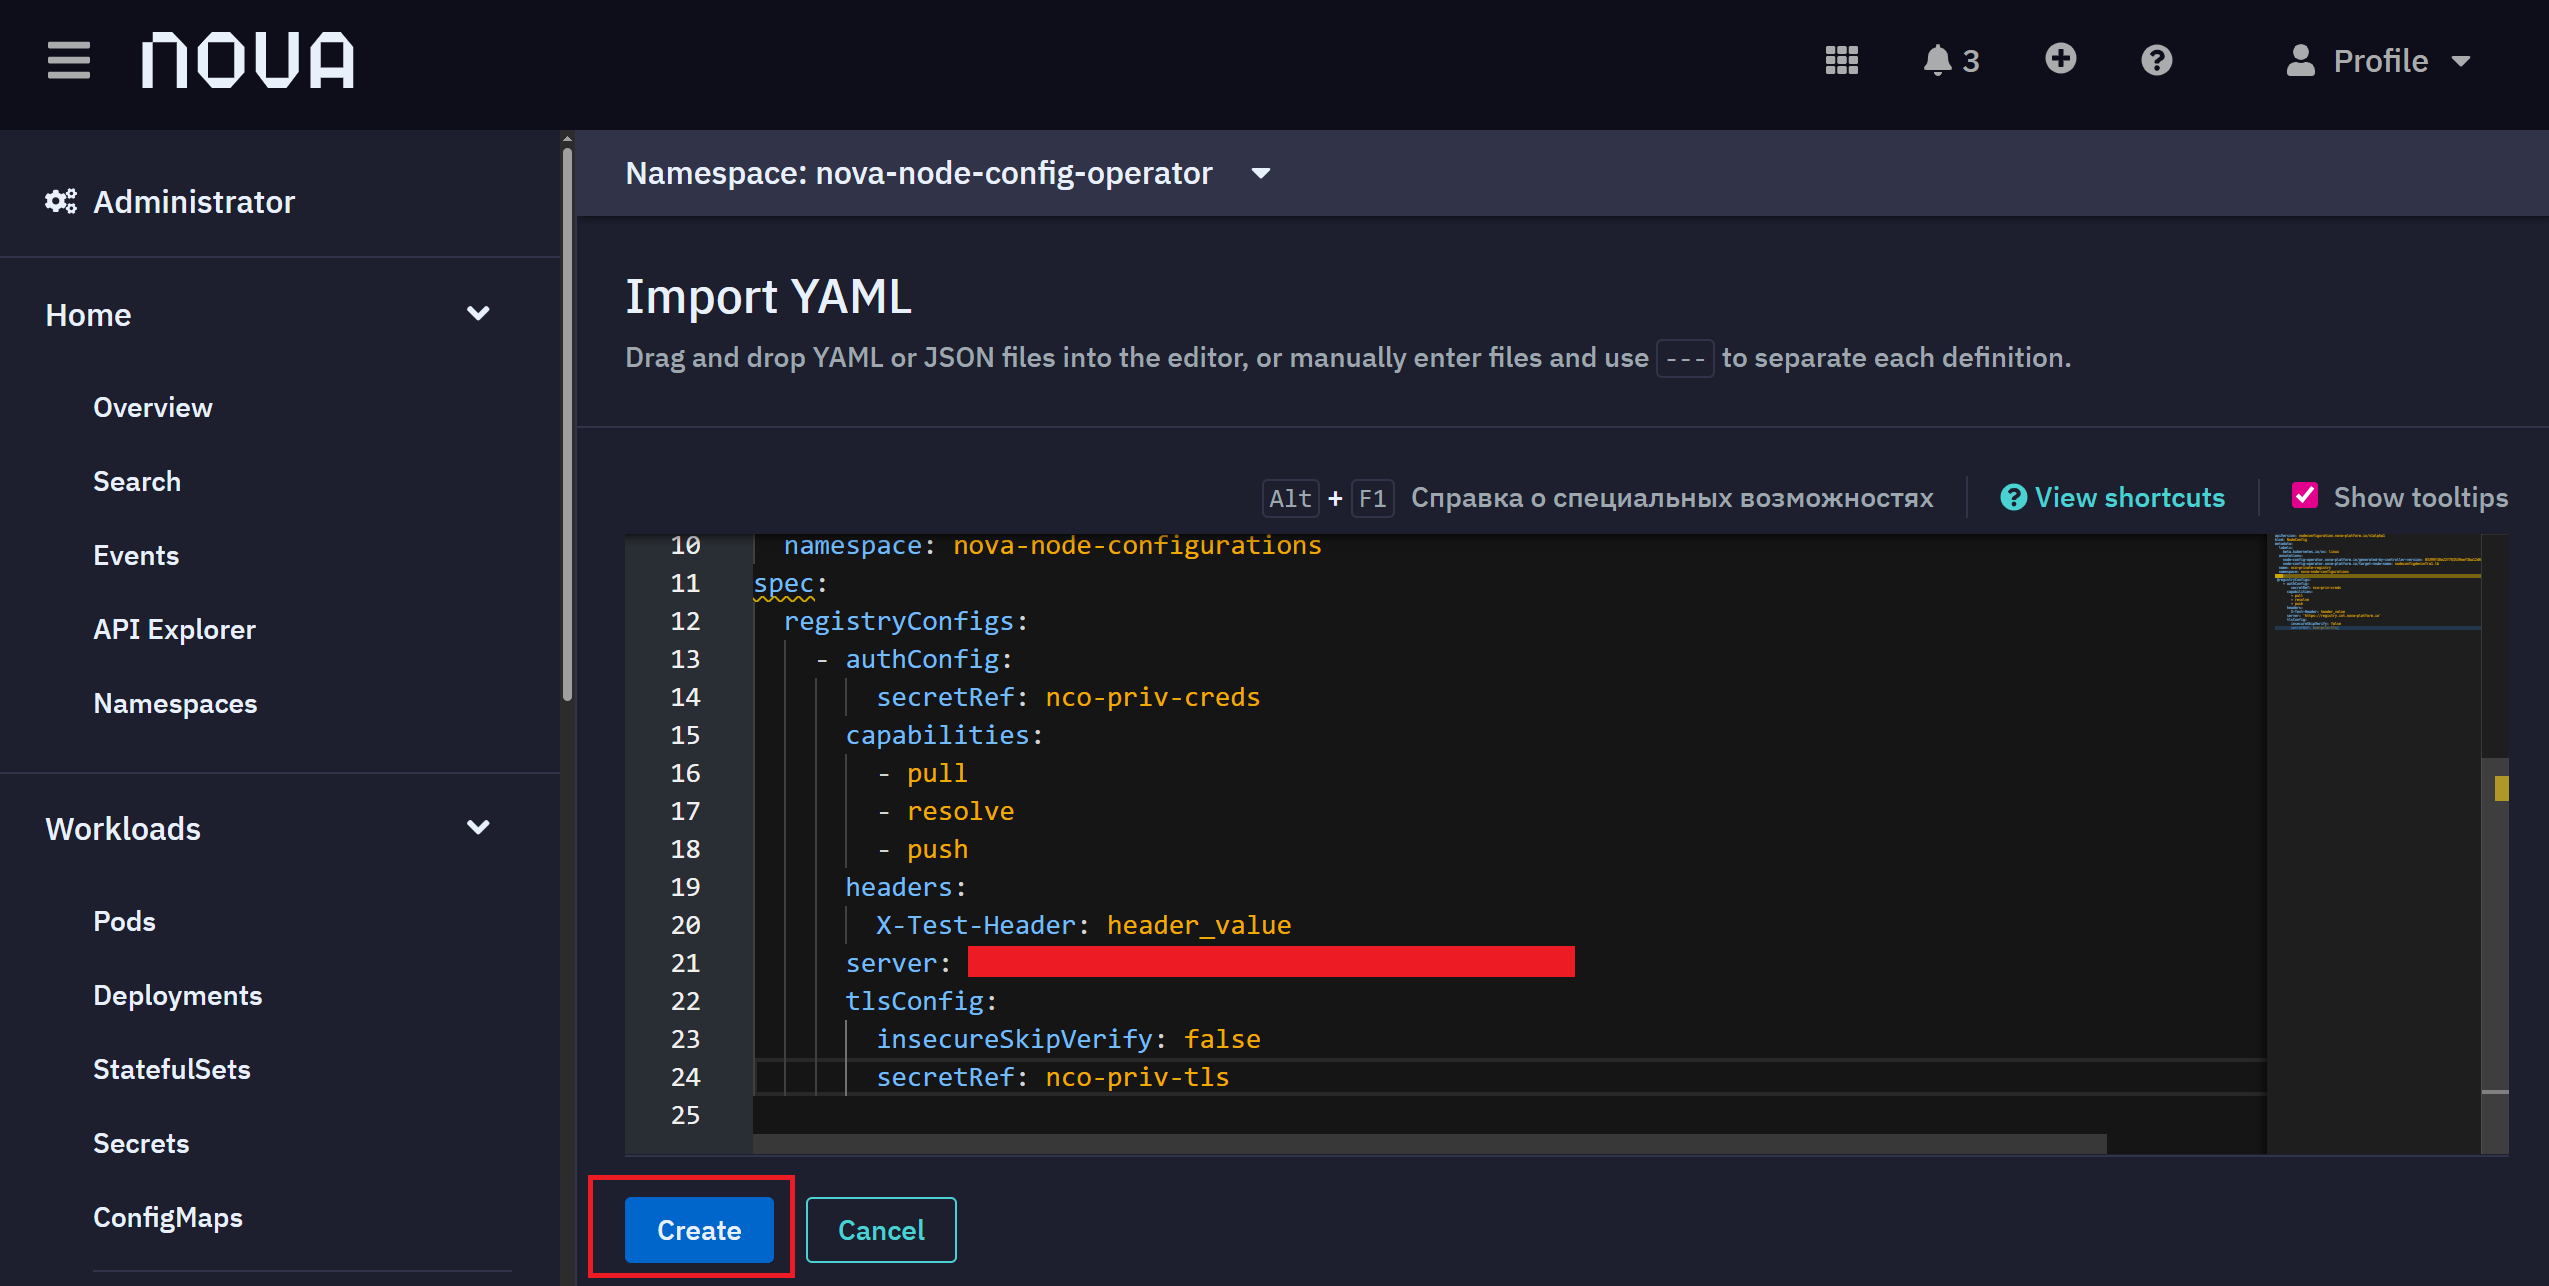Switch the Administrator perspective
This screenshot has height=1286, width=2549.
pos(170,201)
